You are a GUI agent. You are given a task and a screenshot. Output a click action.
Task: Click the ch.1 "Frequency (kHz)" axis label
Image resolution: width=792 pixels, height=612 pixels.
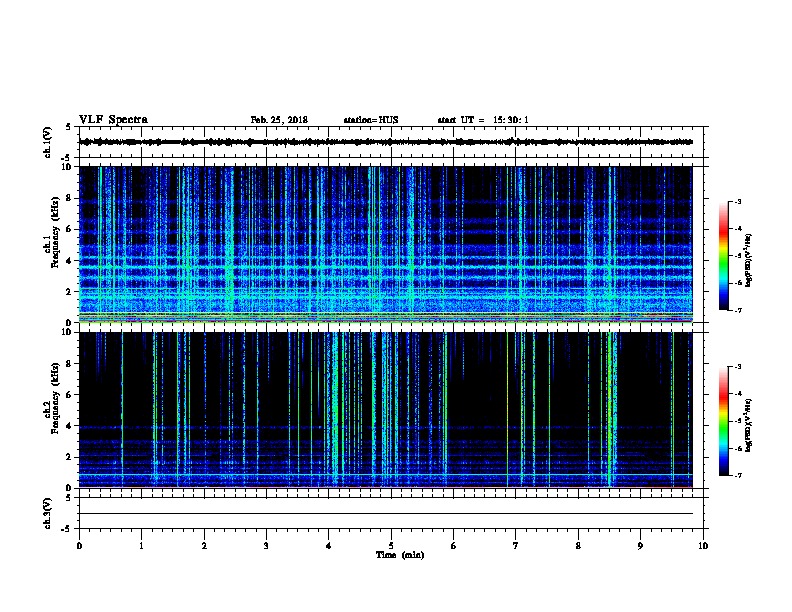tap(55, 231)
